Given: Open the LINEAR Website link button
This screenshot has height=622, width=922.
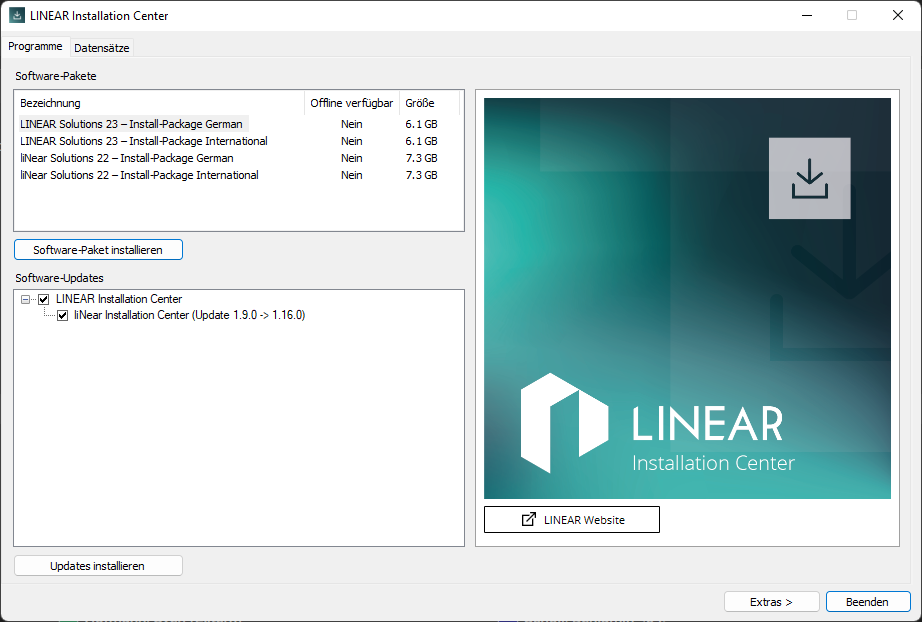Looking at the screenshot, I should [572, 519].
